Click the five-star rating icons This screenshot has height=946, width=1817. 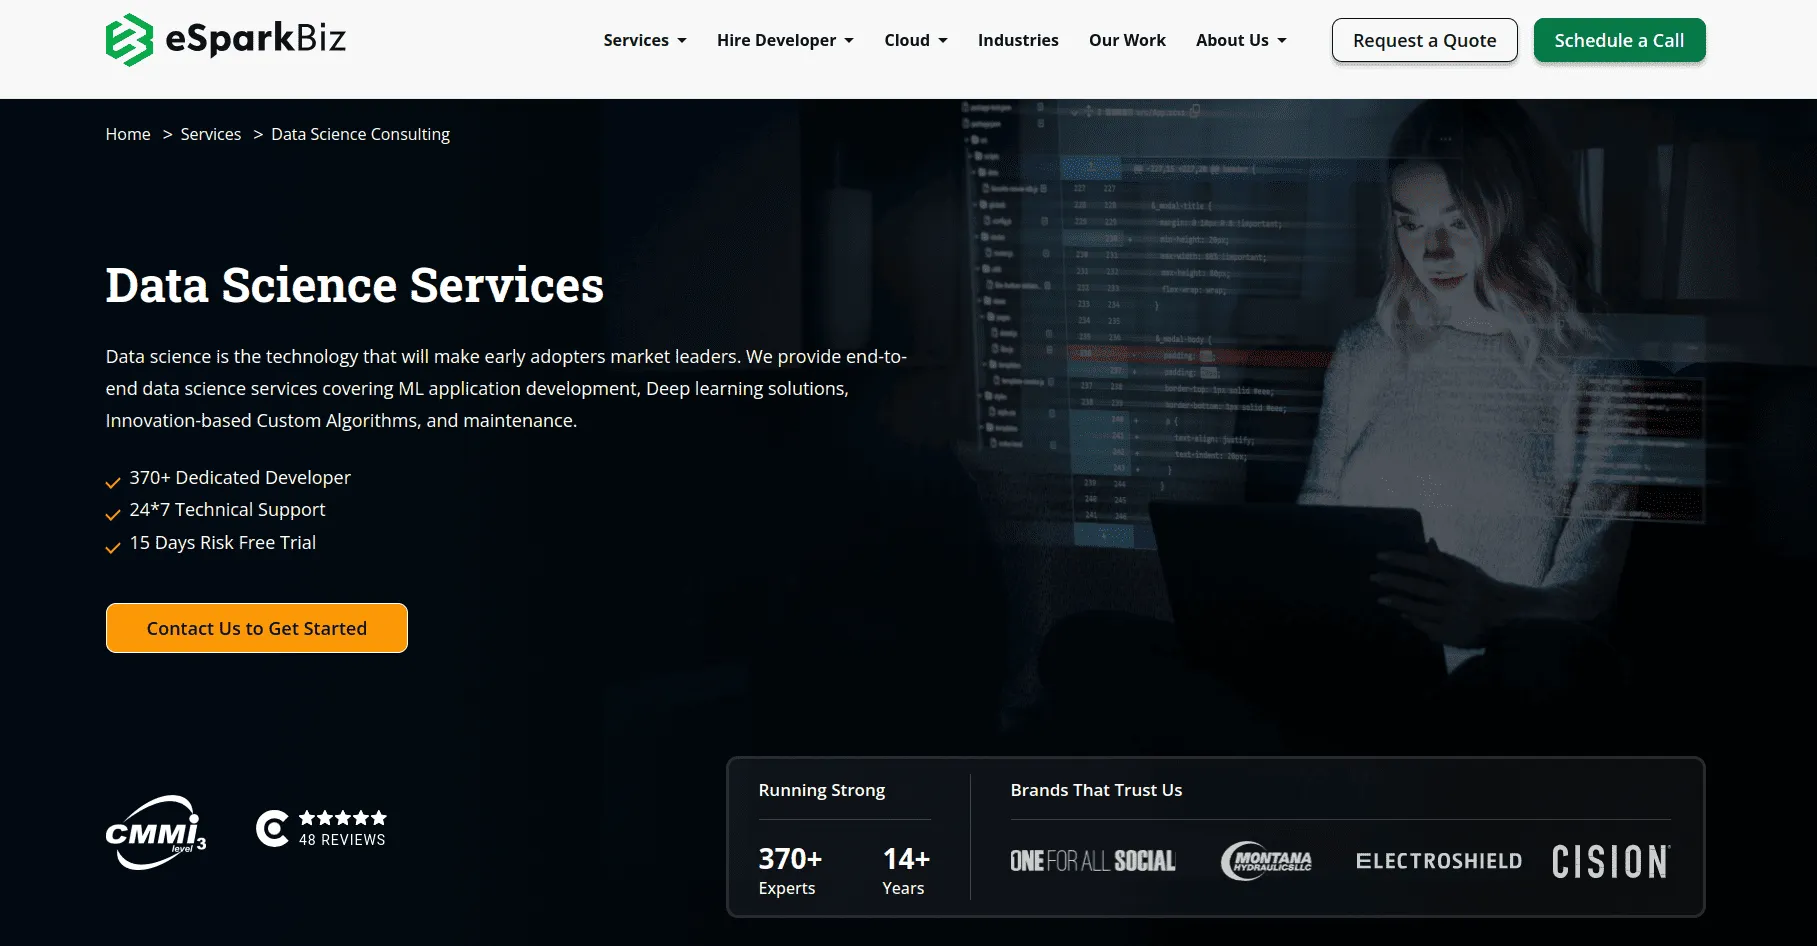tap(342, 818)
